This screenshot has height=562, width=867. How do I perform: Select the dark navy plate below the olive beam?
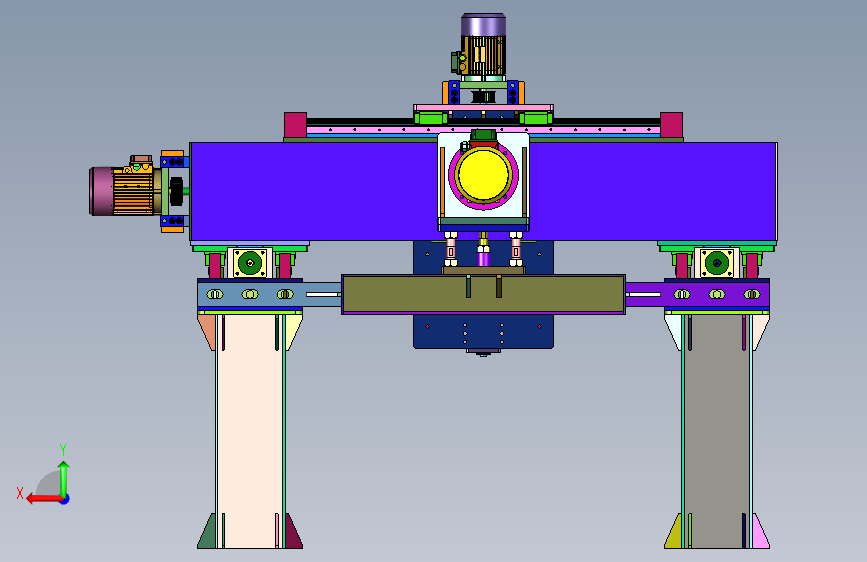pyautogui.click(x=483, y=331)
